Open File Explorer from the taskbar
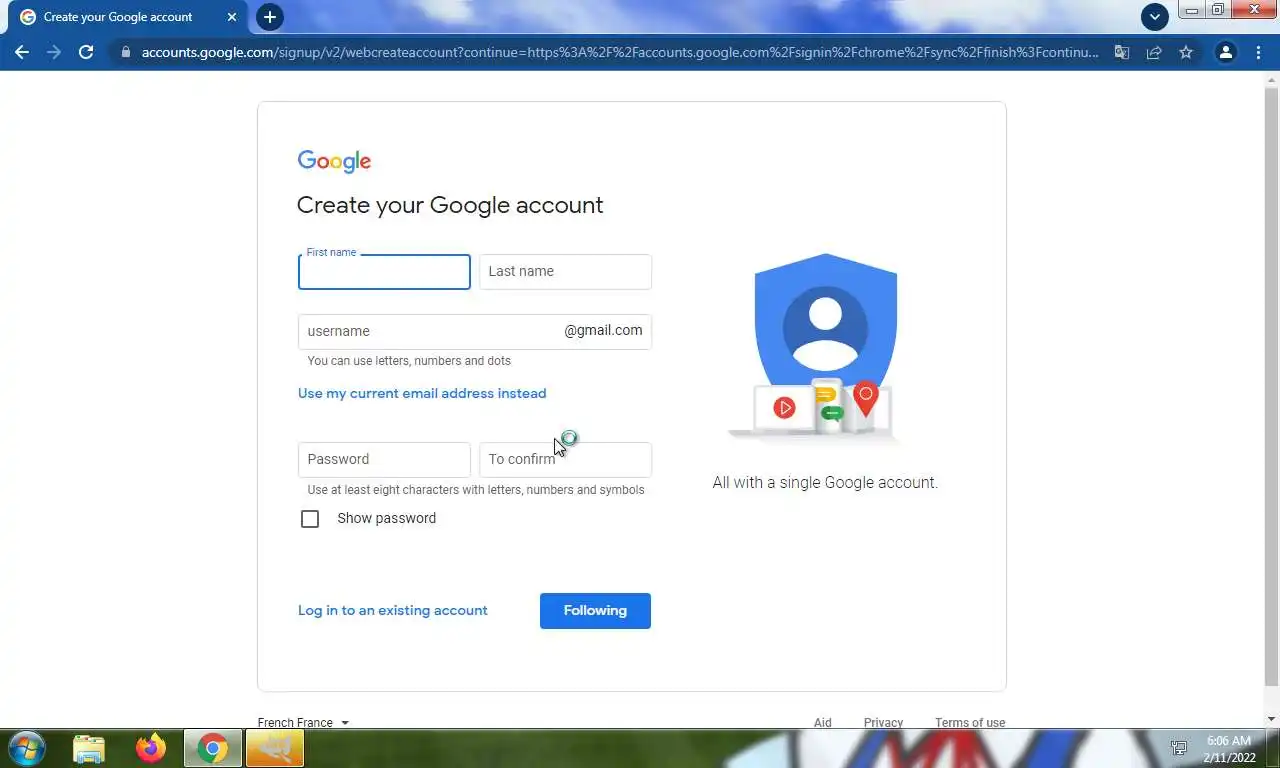This screenshot has height=768, width=1280. click(89, 748)
